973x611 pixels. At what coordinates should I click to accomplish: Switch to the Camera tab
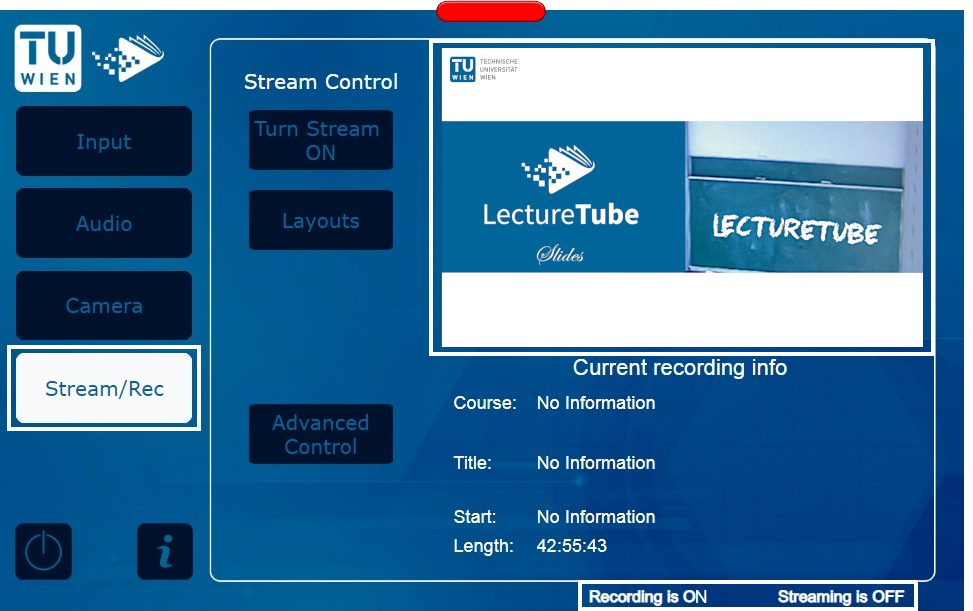104,305
